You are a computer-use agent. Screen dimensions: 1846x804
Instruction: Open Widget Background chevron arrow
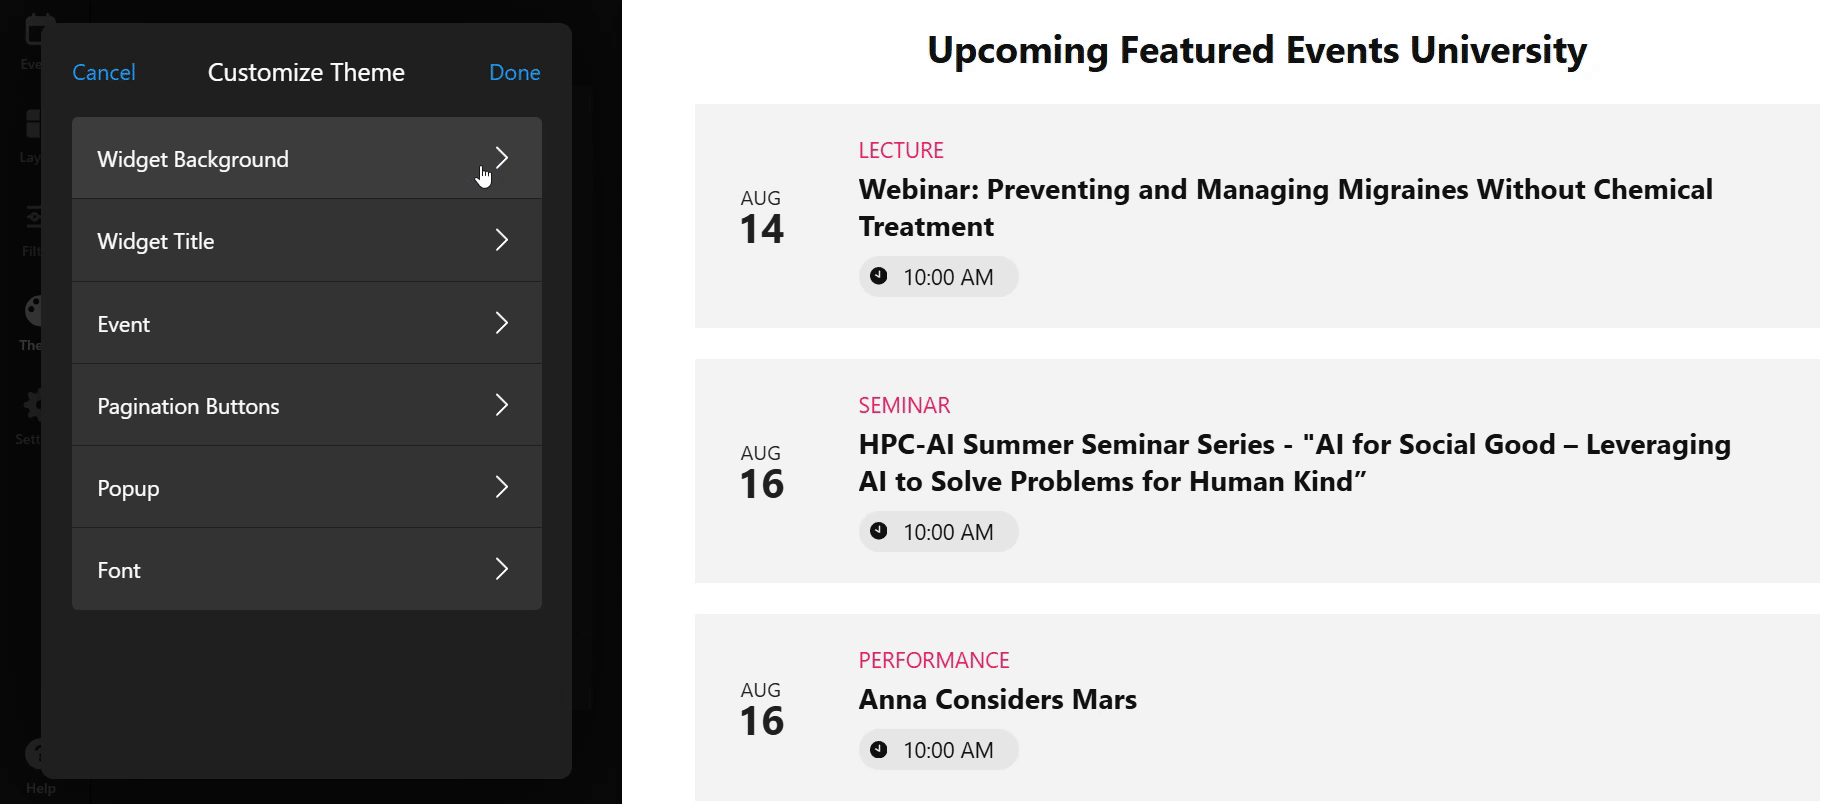coord(502,158)
